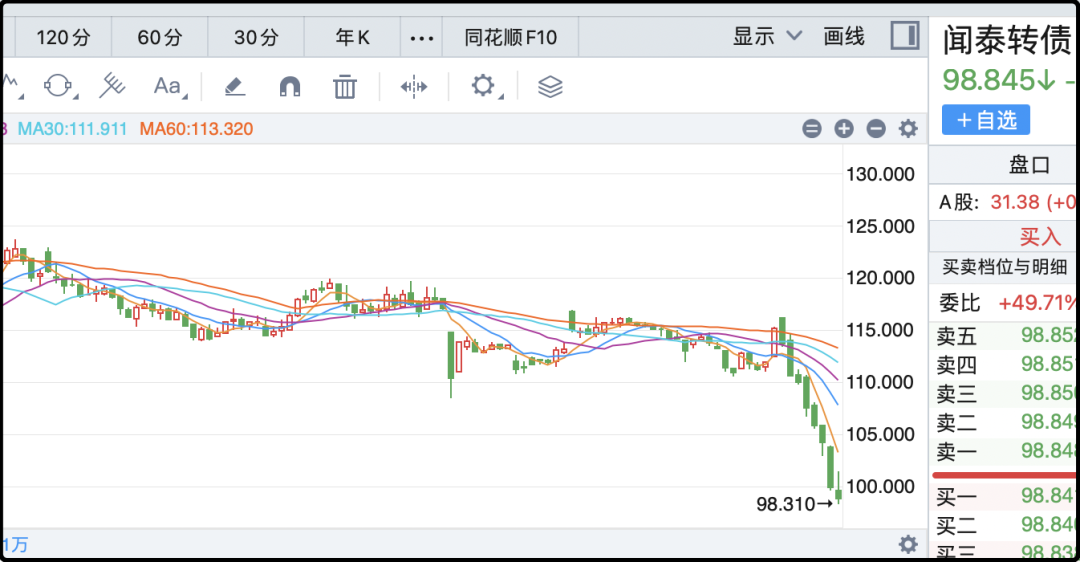Click the 委比 +49.71% value
1080x562 pixels.
(x=1037, y=302)
